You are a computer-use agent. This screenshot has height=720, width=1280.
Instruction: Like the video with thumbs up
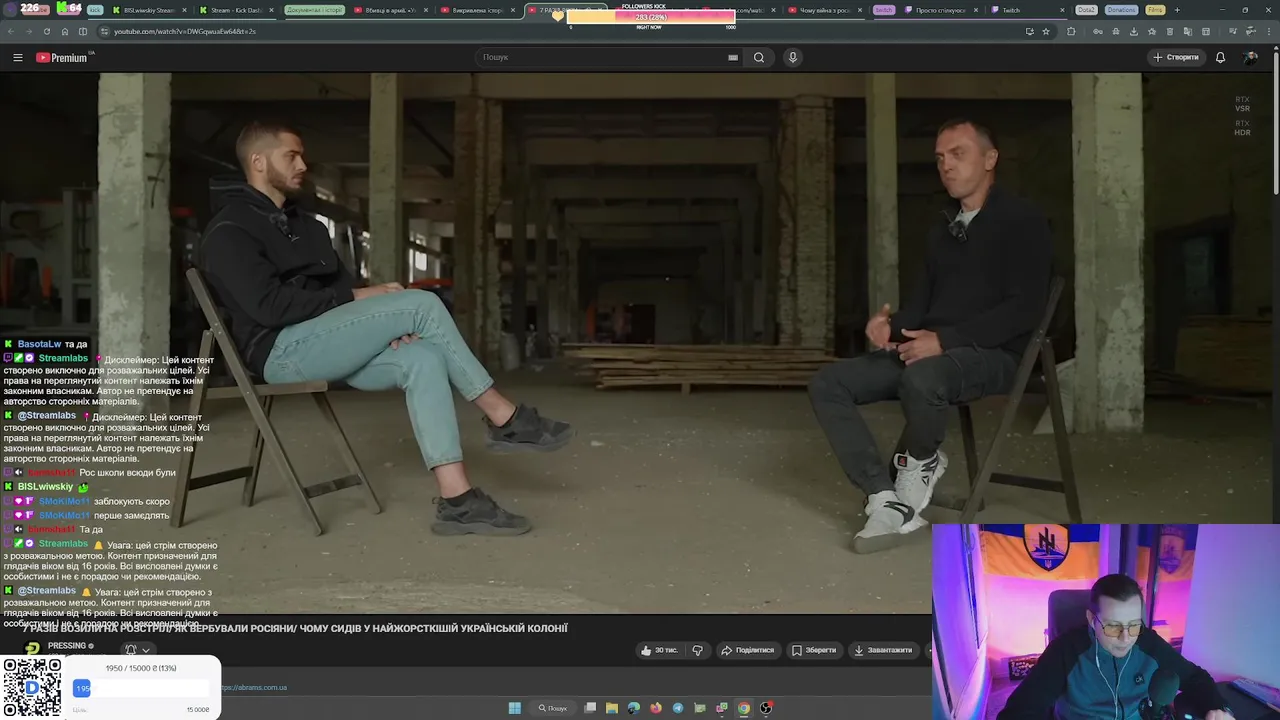tap(659, 650)
